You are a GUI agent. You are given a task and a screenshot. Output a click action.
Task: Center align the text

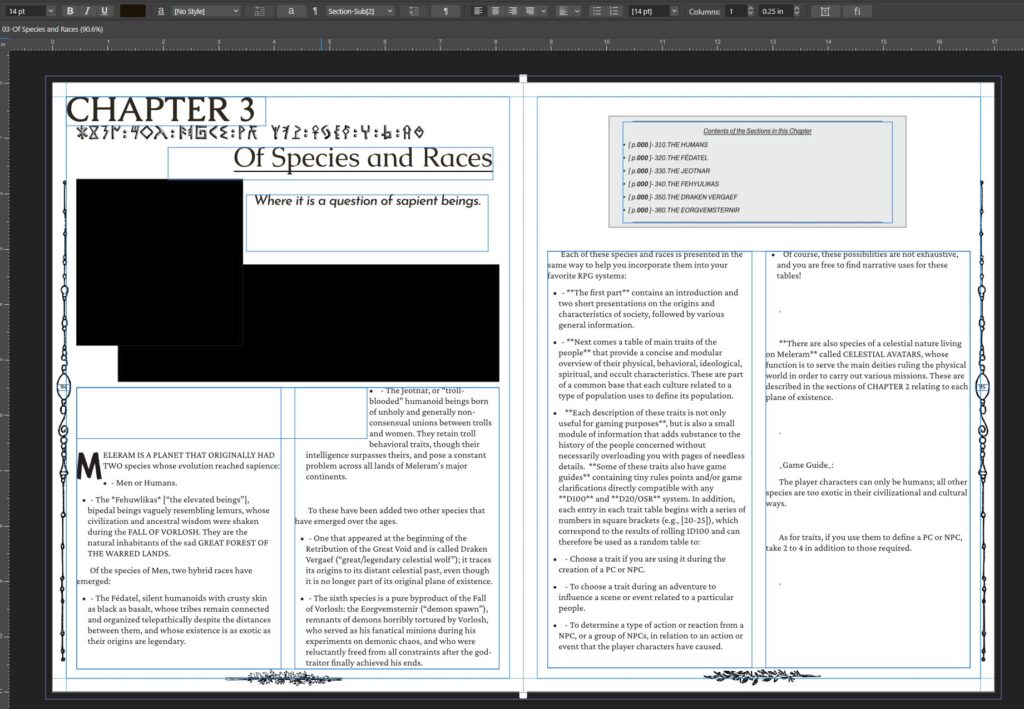click(494, 11)
